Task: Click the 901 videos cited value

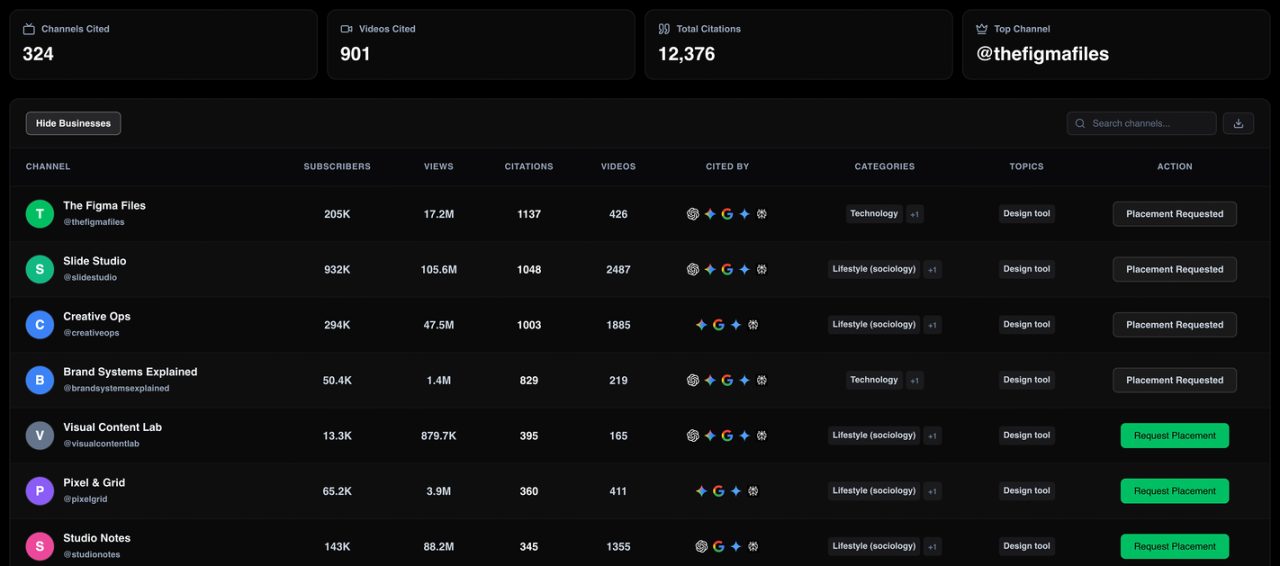Action: (x=355, y=54)
